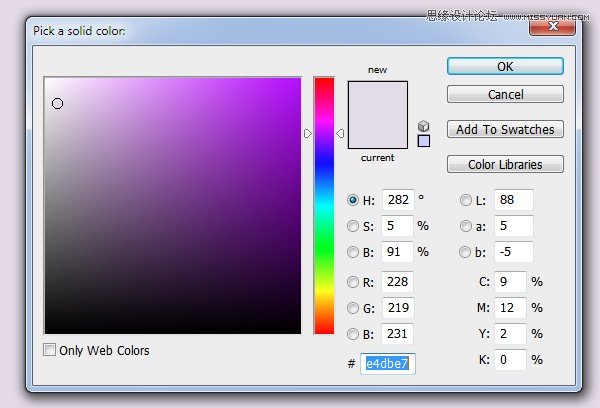
Task: Click the hex color input field
Action: [x=388, y=364]
